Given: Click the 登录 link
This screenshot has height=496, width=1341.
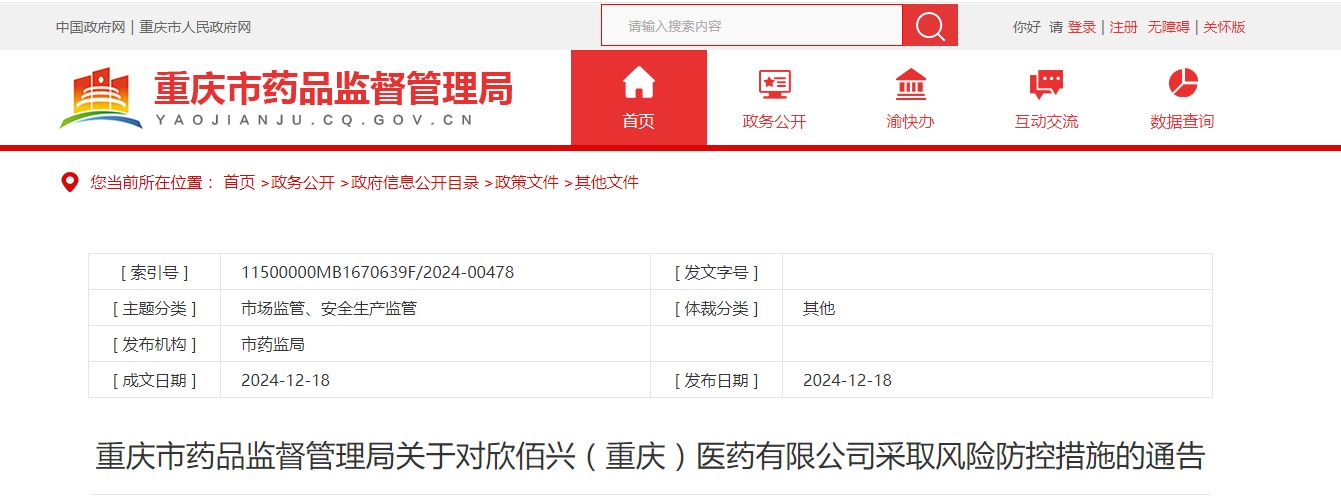Looking at the screenshot, I should (x=1082, y=27).
